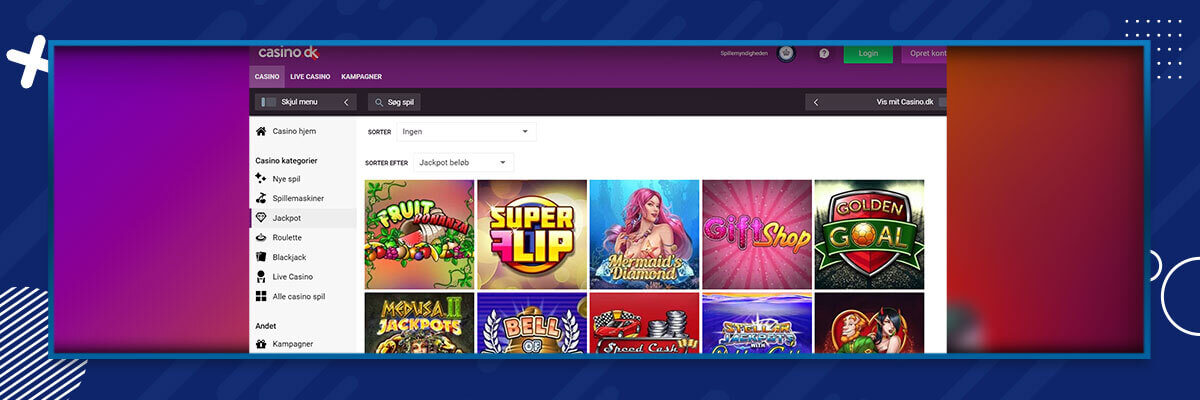This screenshot has height=400, width=1200.
Task: Click the Vis mit Casino.dk left chevron
Action: pyautogui.click(x=816, y=102)
